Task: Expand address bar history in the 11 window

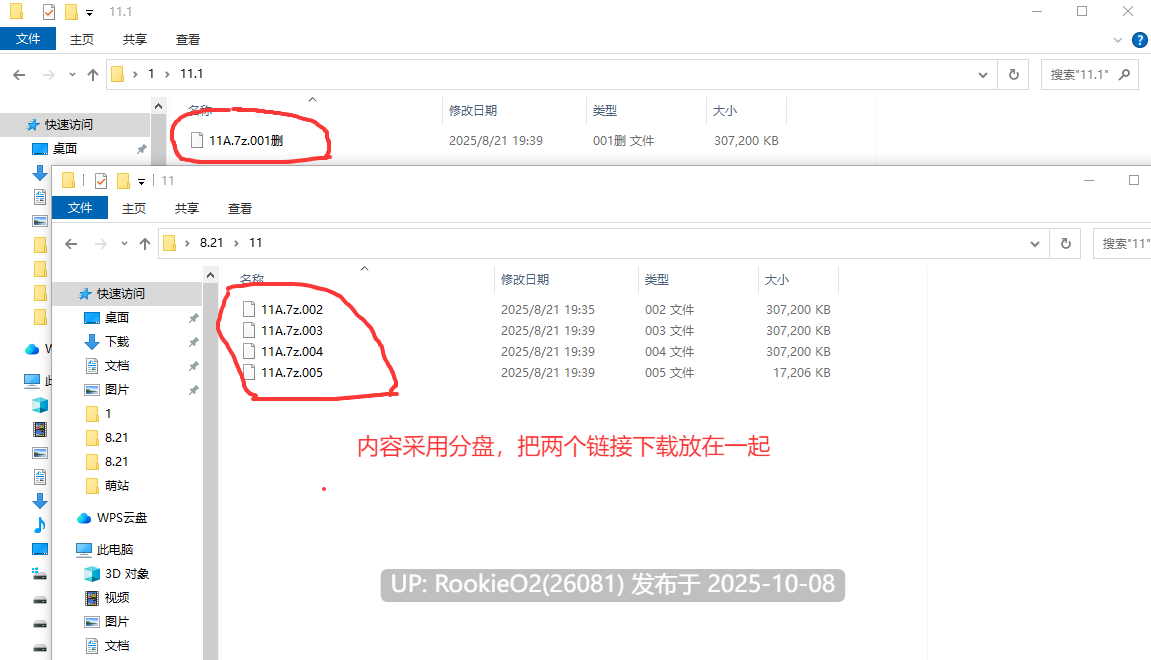Action: 1034,244
